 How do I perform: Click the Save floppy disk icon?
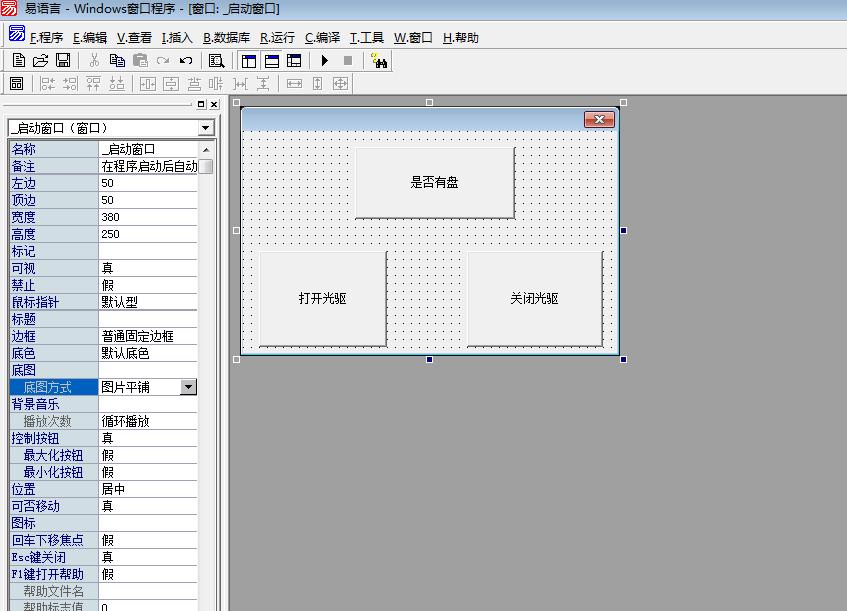pos(62,61)
